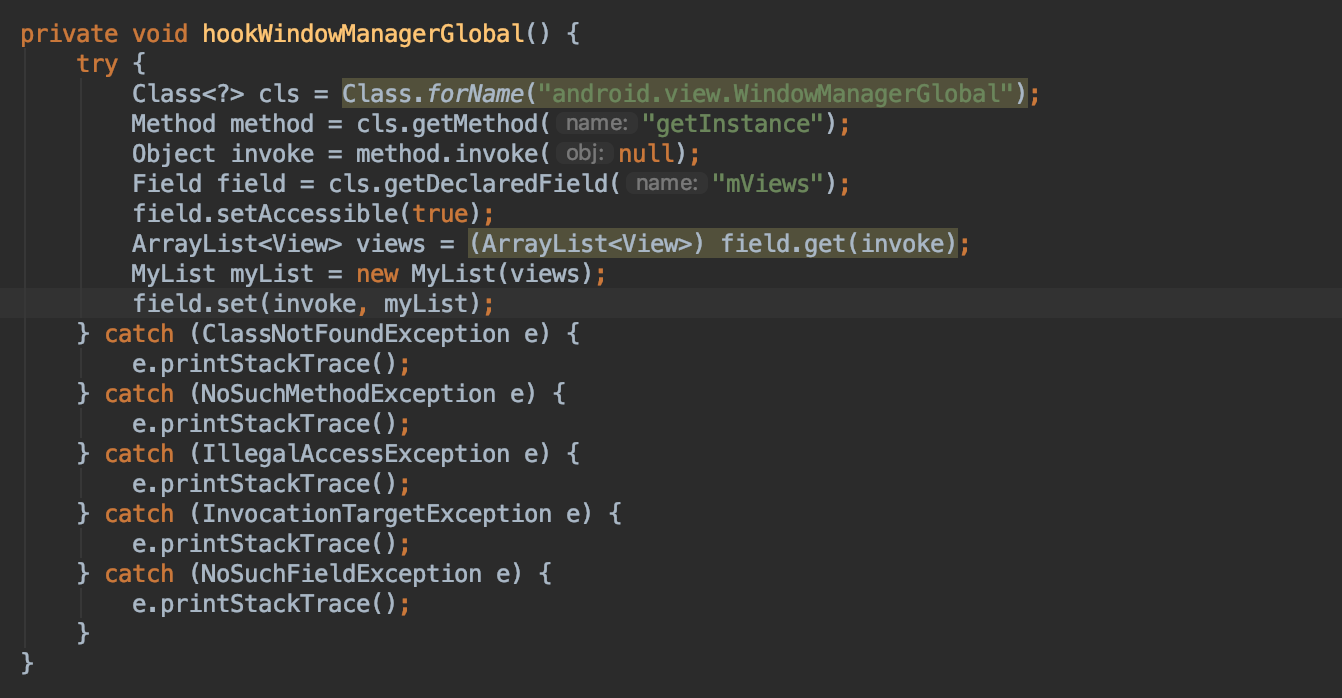This screenshot has height=698, width=1342.
Task: Click the string "android.view.WindowManagerGlobal"
Action: (x=776, y=94)
